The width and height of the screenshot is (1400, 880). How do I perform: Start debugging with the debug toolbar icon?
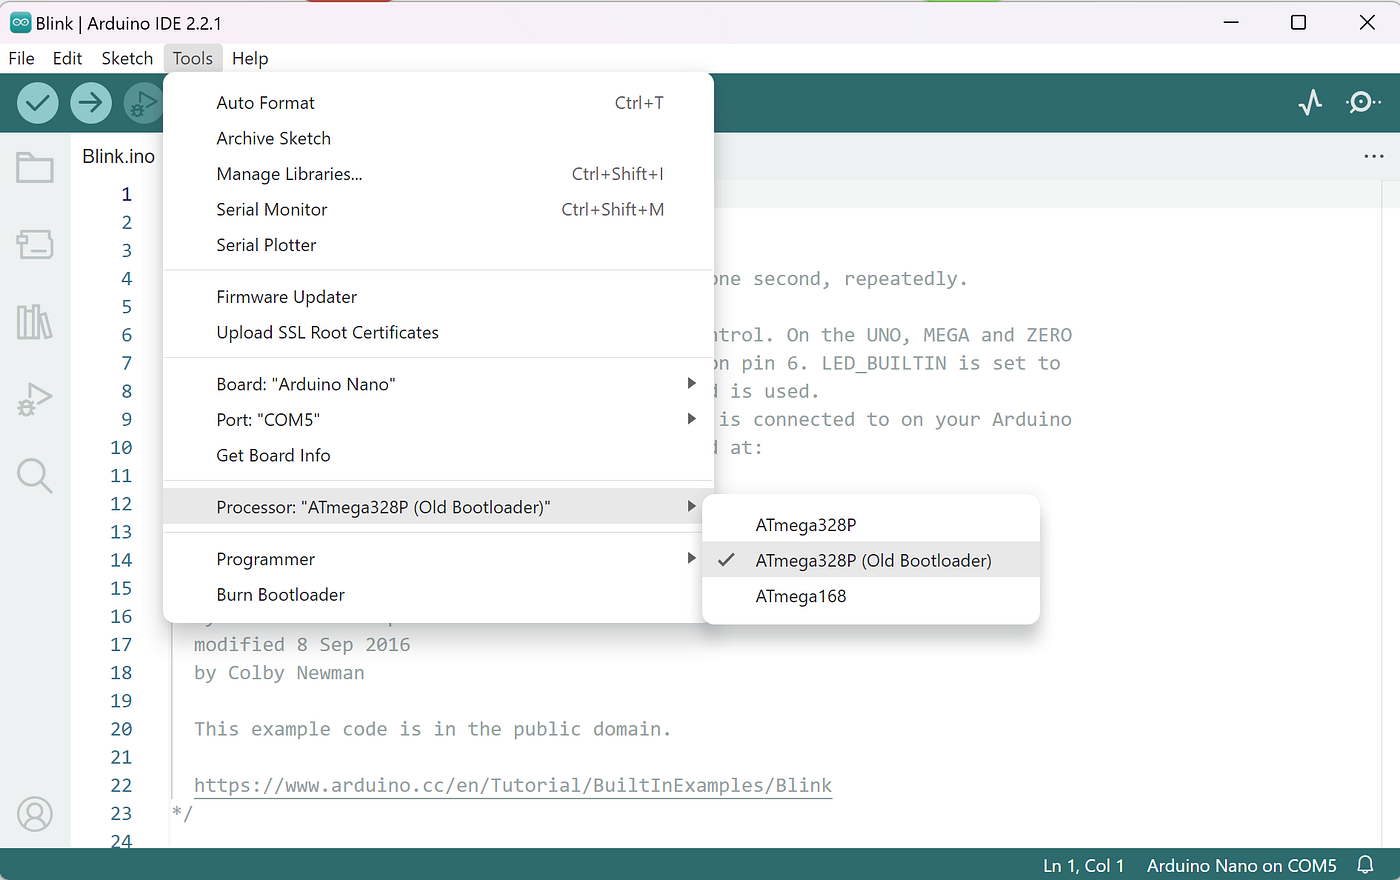click(x=143, y=102)
